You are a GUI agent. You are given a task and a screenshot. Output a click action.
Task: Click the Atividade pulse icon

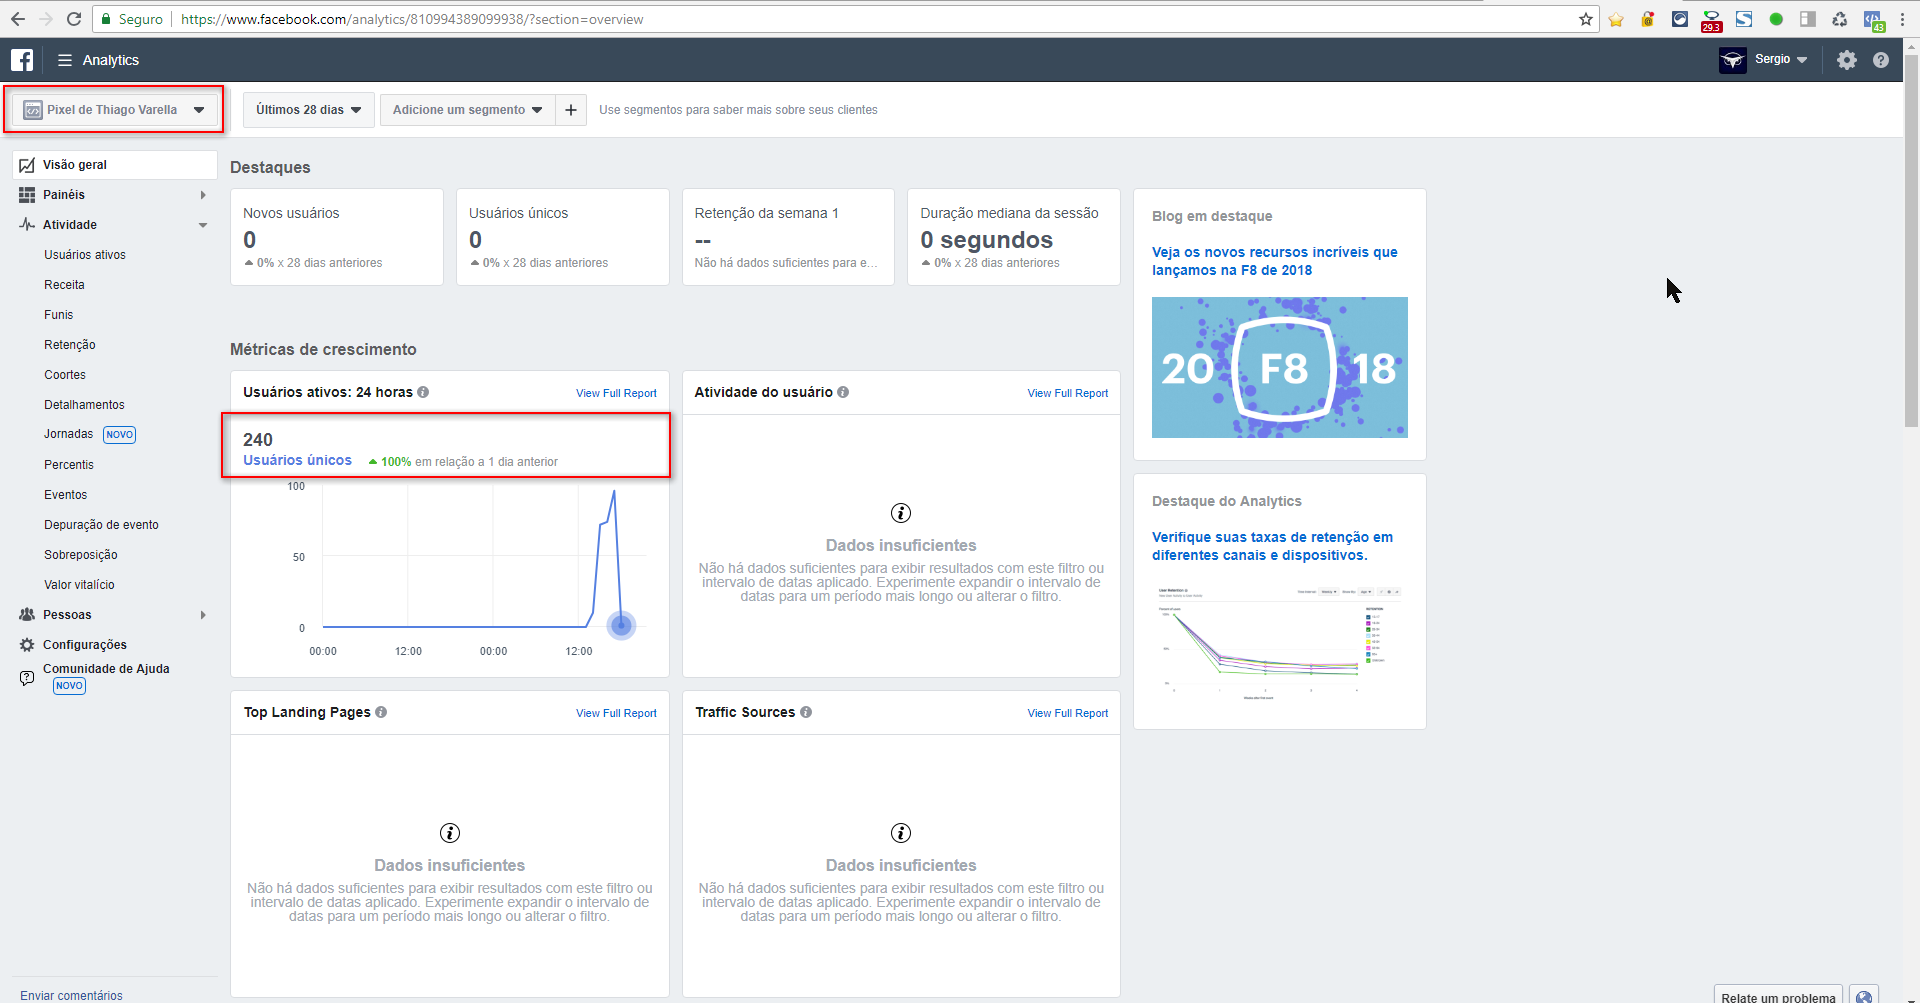[x=27, y=225]
